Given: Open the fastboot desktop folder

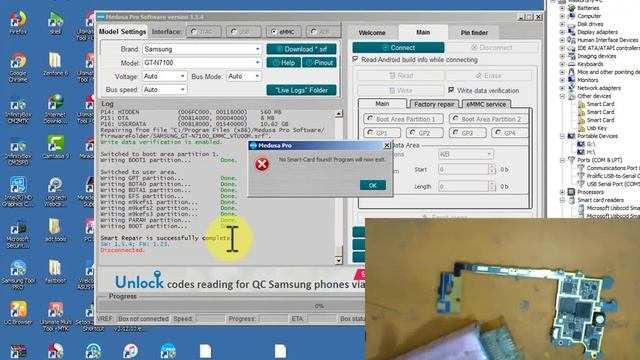Looking at the screenshot, I should tap(55, 271).
